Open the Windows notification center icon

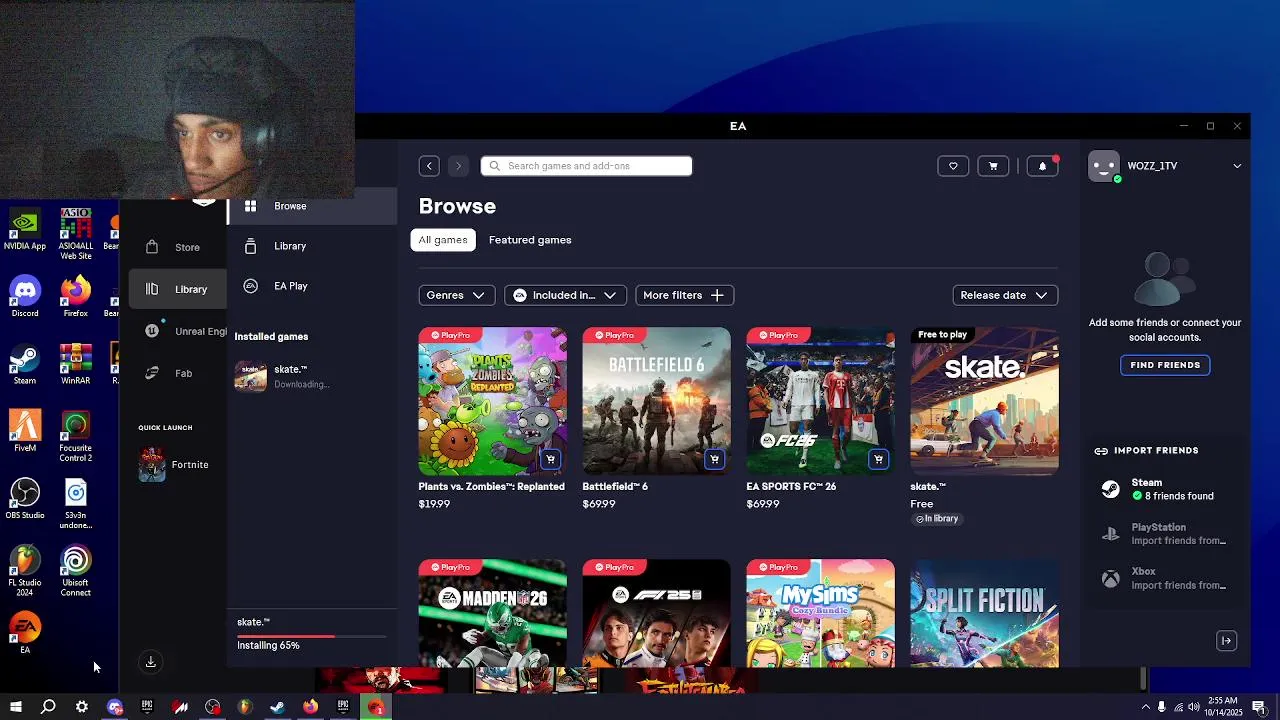[1258, 707]
